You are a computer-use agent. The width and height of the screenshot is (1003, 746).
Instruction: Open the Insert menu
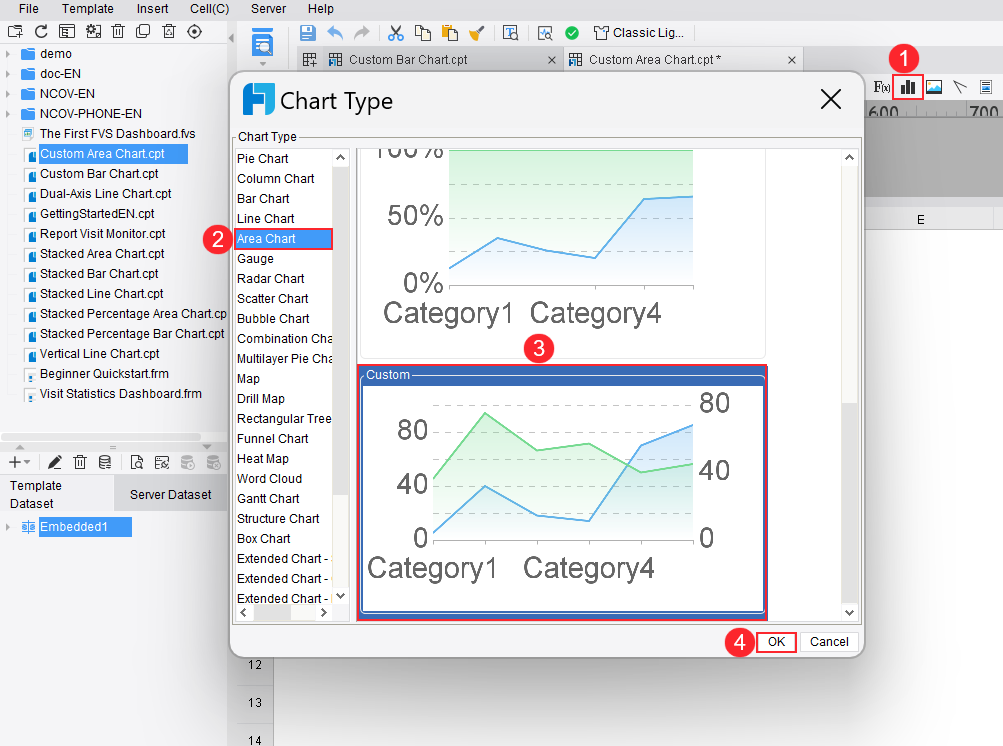coord(152,9)
